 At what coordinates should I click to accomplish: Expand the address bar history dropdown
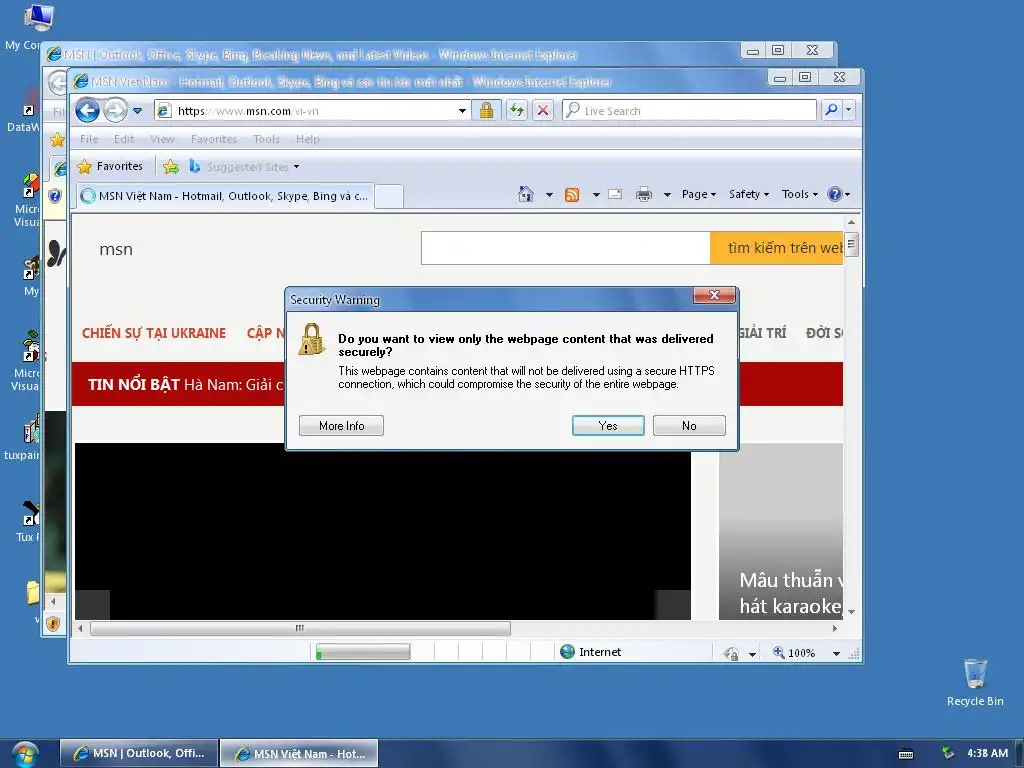tap(462, 111)
